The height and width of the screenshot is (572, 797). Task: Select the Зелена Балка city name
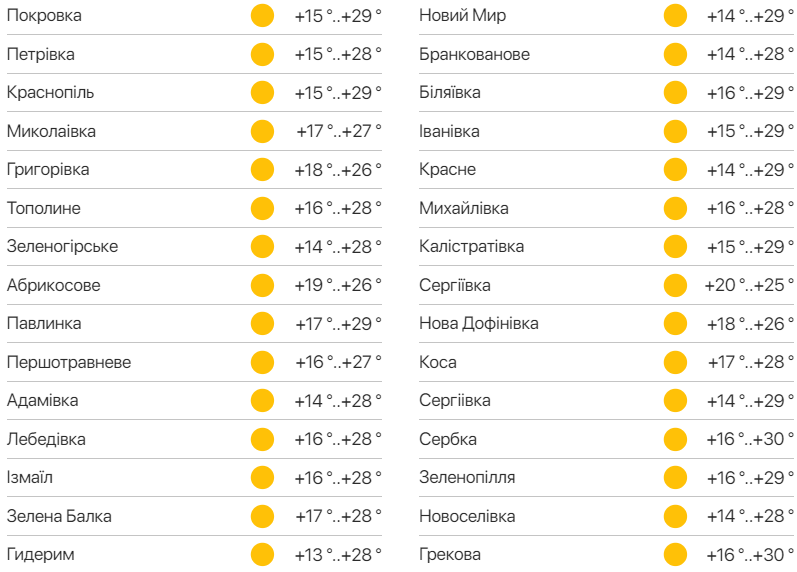coord(59,517)
